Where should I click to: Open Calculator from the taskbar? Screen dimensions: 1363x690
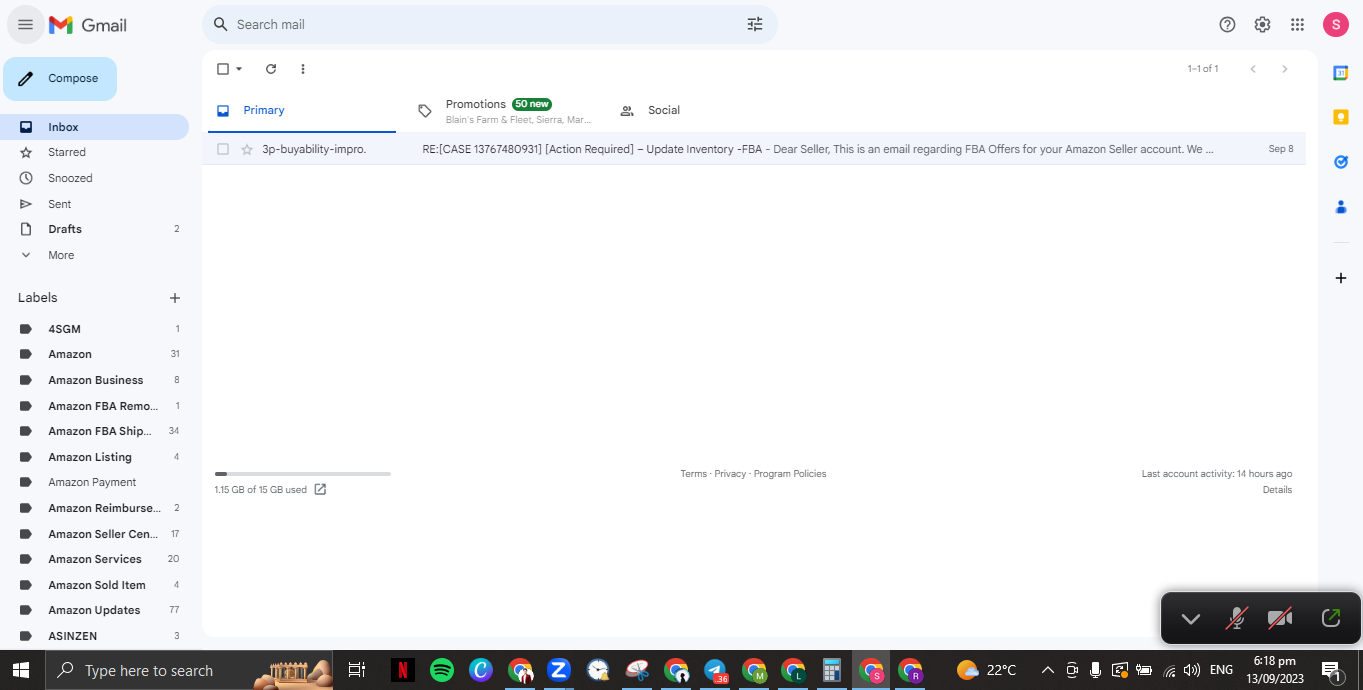tap(831, 670)
